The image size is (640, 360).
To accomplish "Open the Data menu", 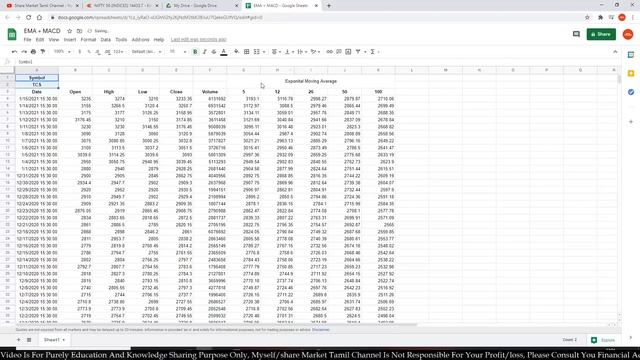I will 106,40.
